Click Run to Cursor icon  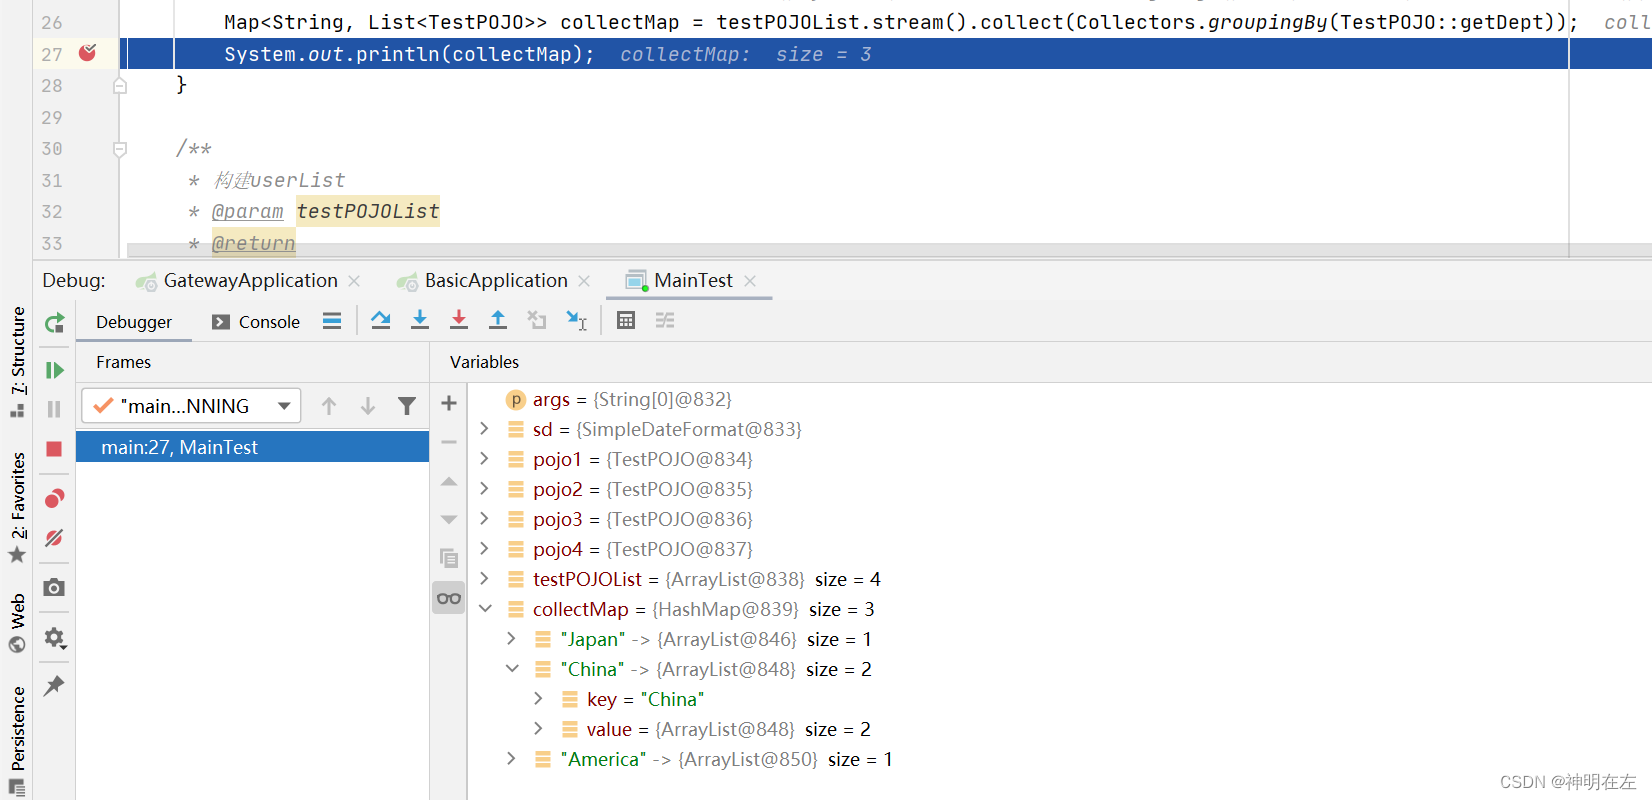click(x=577, y=320)
